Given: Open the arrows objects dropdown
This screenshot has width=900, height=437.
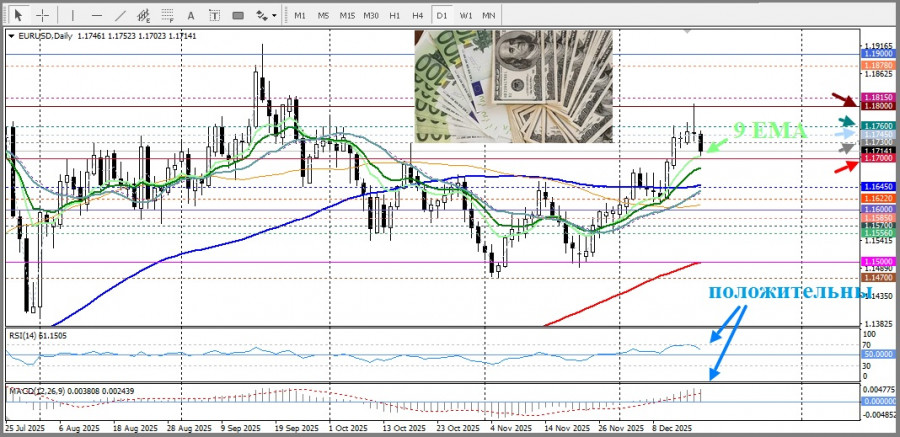Looking at the screenshot, I should 266,15.
